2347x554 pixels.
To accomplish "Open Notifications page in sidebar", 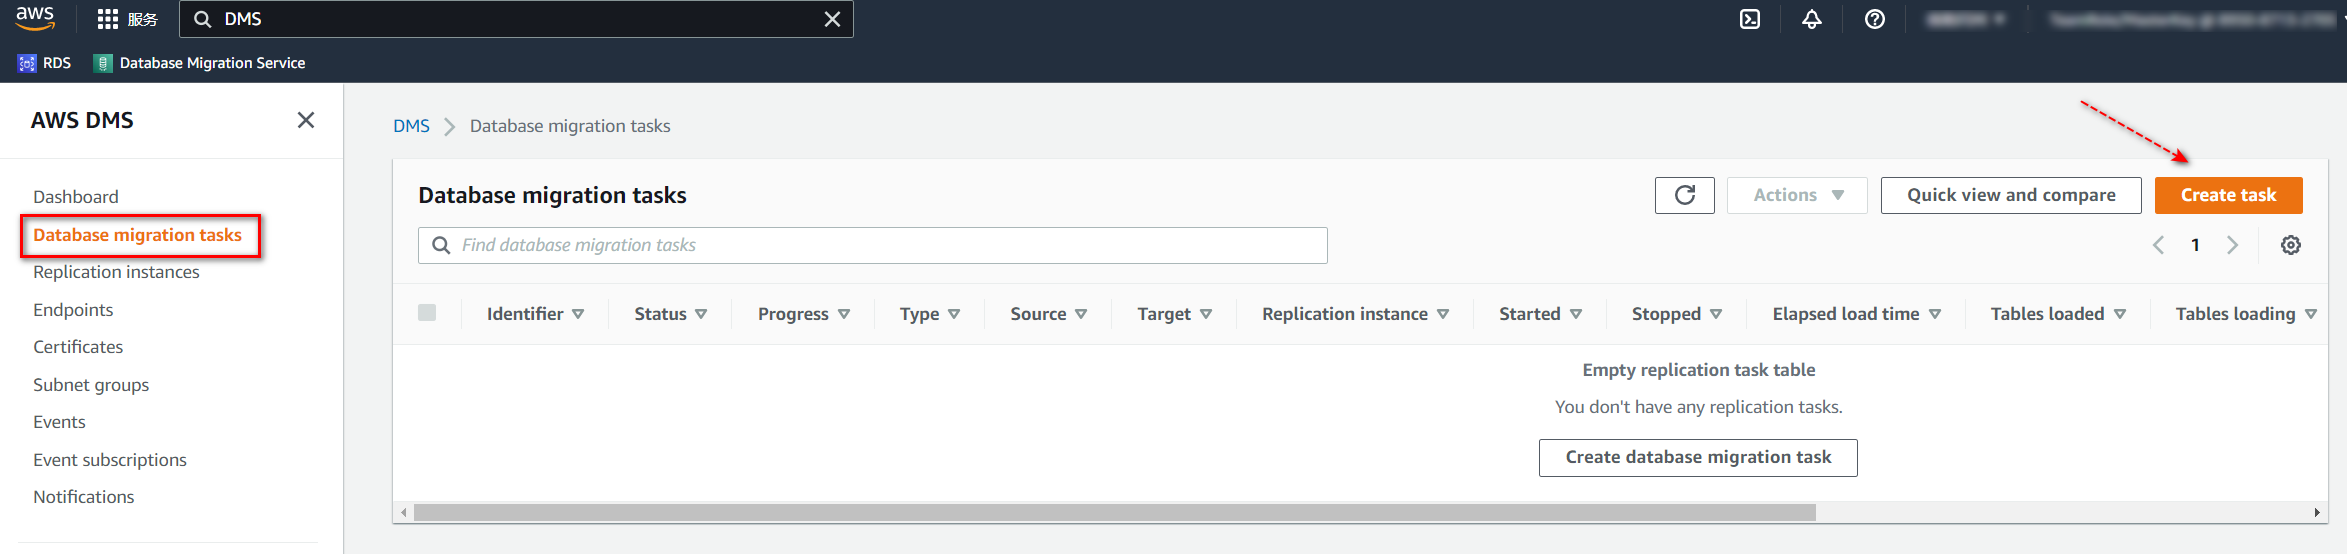I will pos(84,497).
